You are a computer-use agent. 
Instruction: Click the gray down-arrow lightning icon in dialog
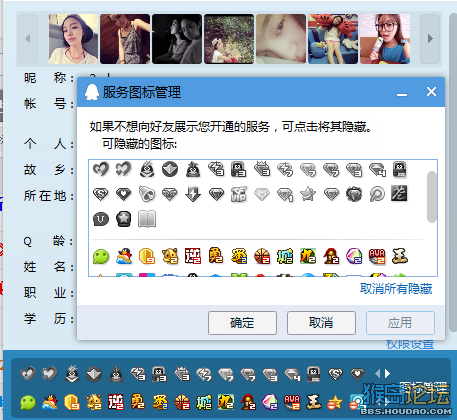click(193, 194)
